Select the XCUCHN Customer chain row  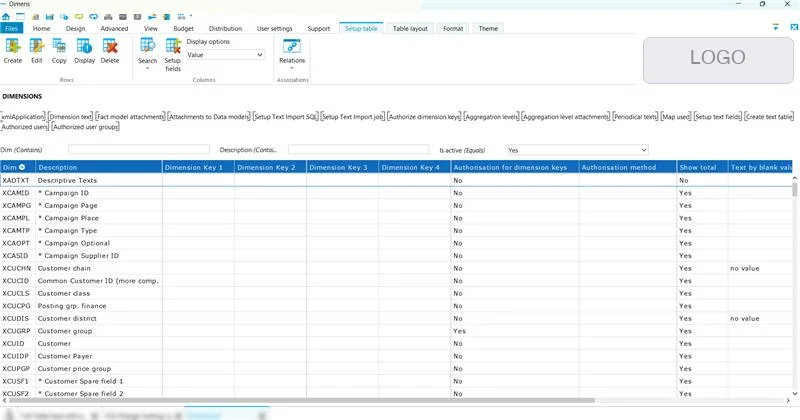click(x=396, y=268)
